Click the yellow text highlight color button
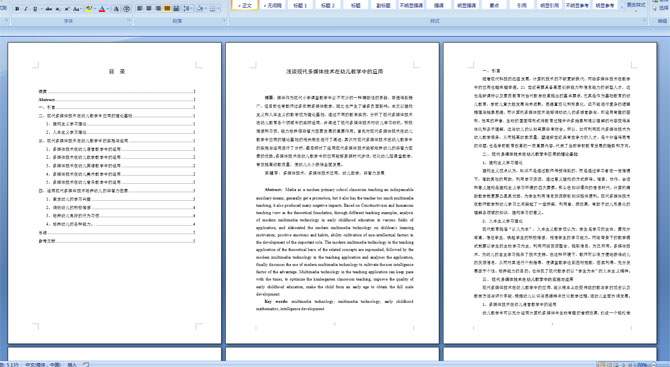This screenshot has height=367, width=670. pyautogui.click(x=89, y=9)
